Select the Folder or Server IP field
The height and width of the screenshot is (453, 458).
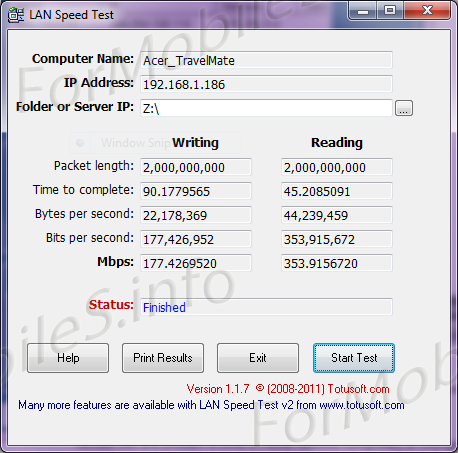(266, 108)
